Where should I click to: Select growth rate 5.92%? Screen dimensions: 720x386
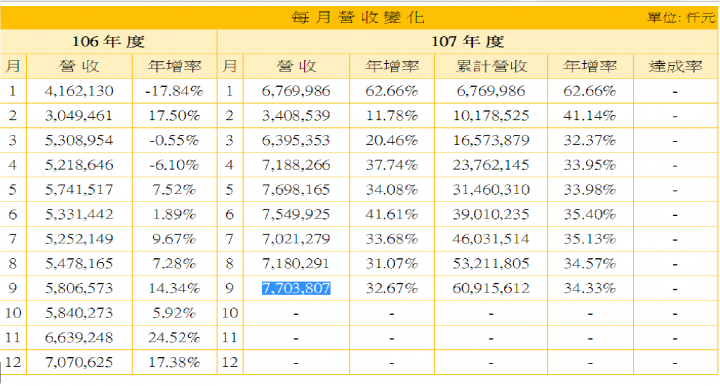(174, 313)
